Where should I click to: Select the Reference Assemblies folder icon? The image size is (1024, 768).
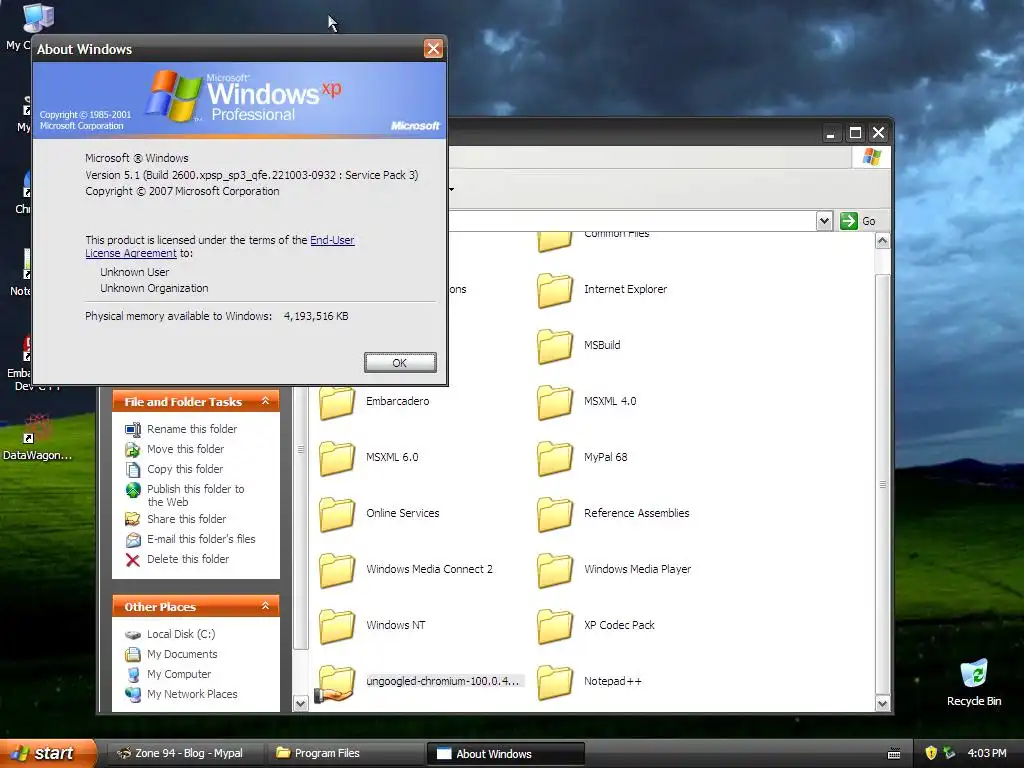click(555, 515)
